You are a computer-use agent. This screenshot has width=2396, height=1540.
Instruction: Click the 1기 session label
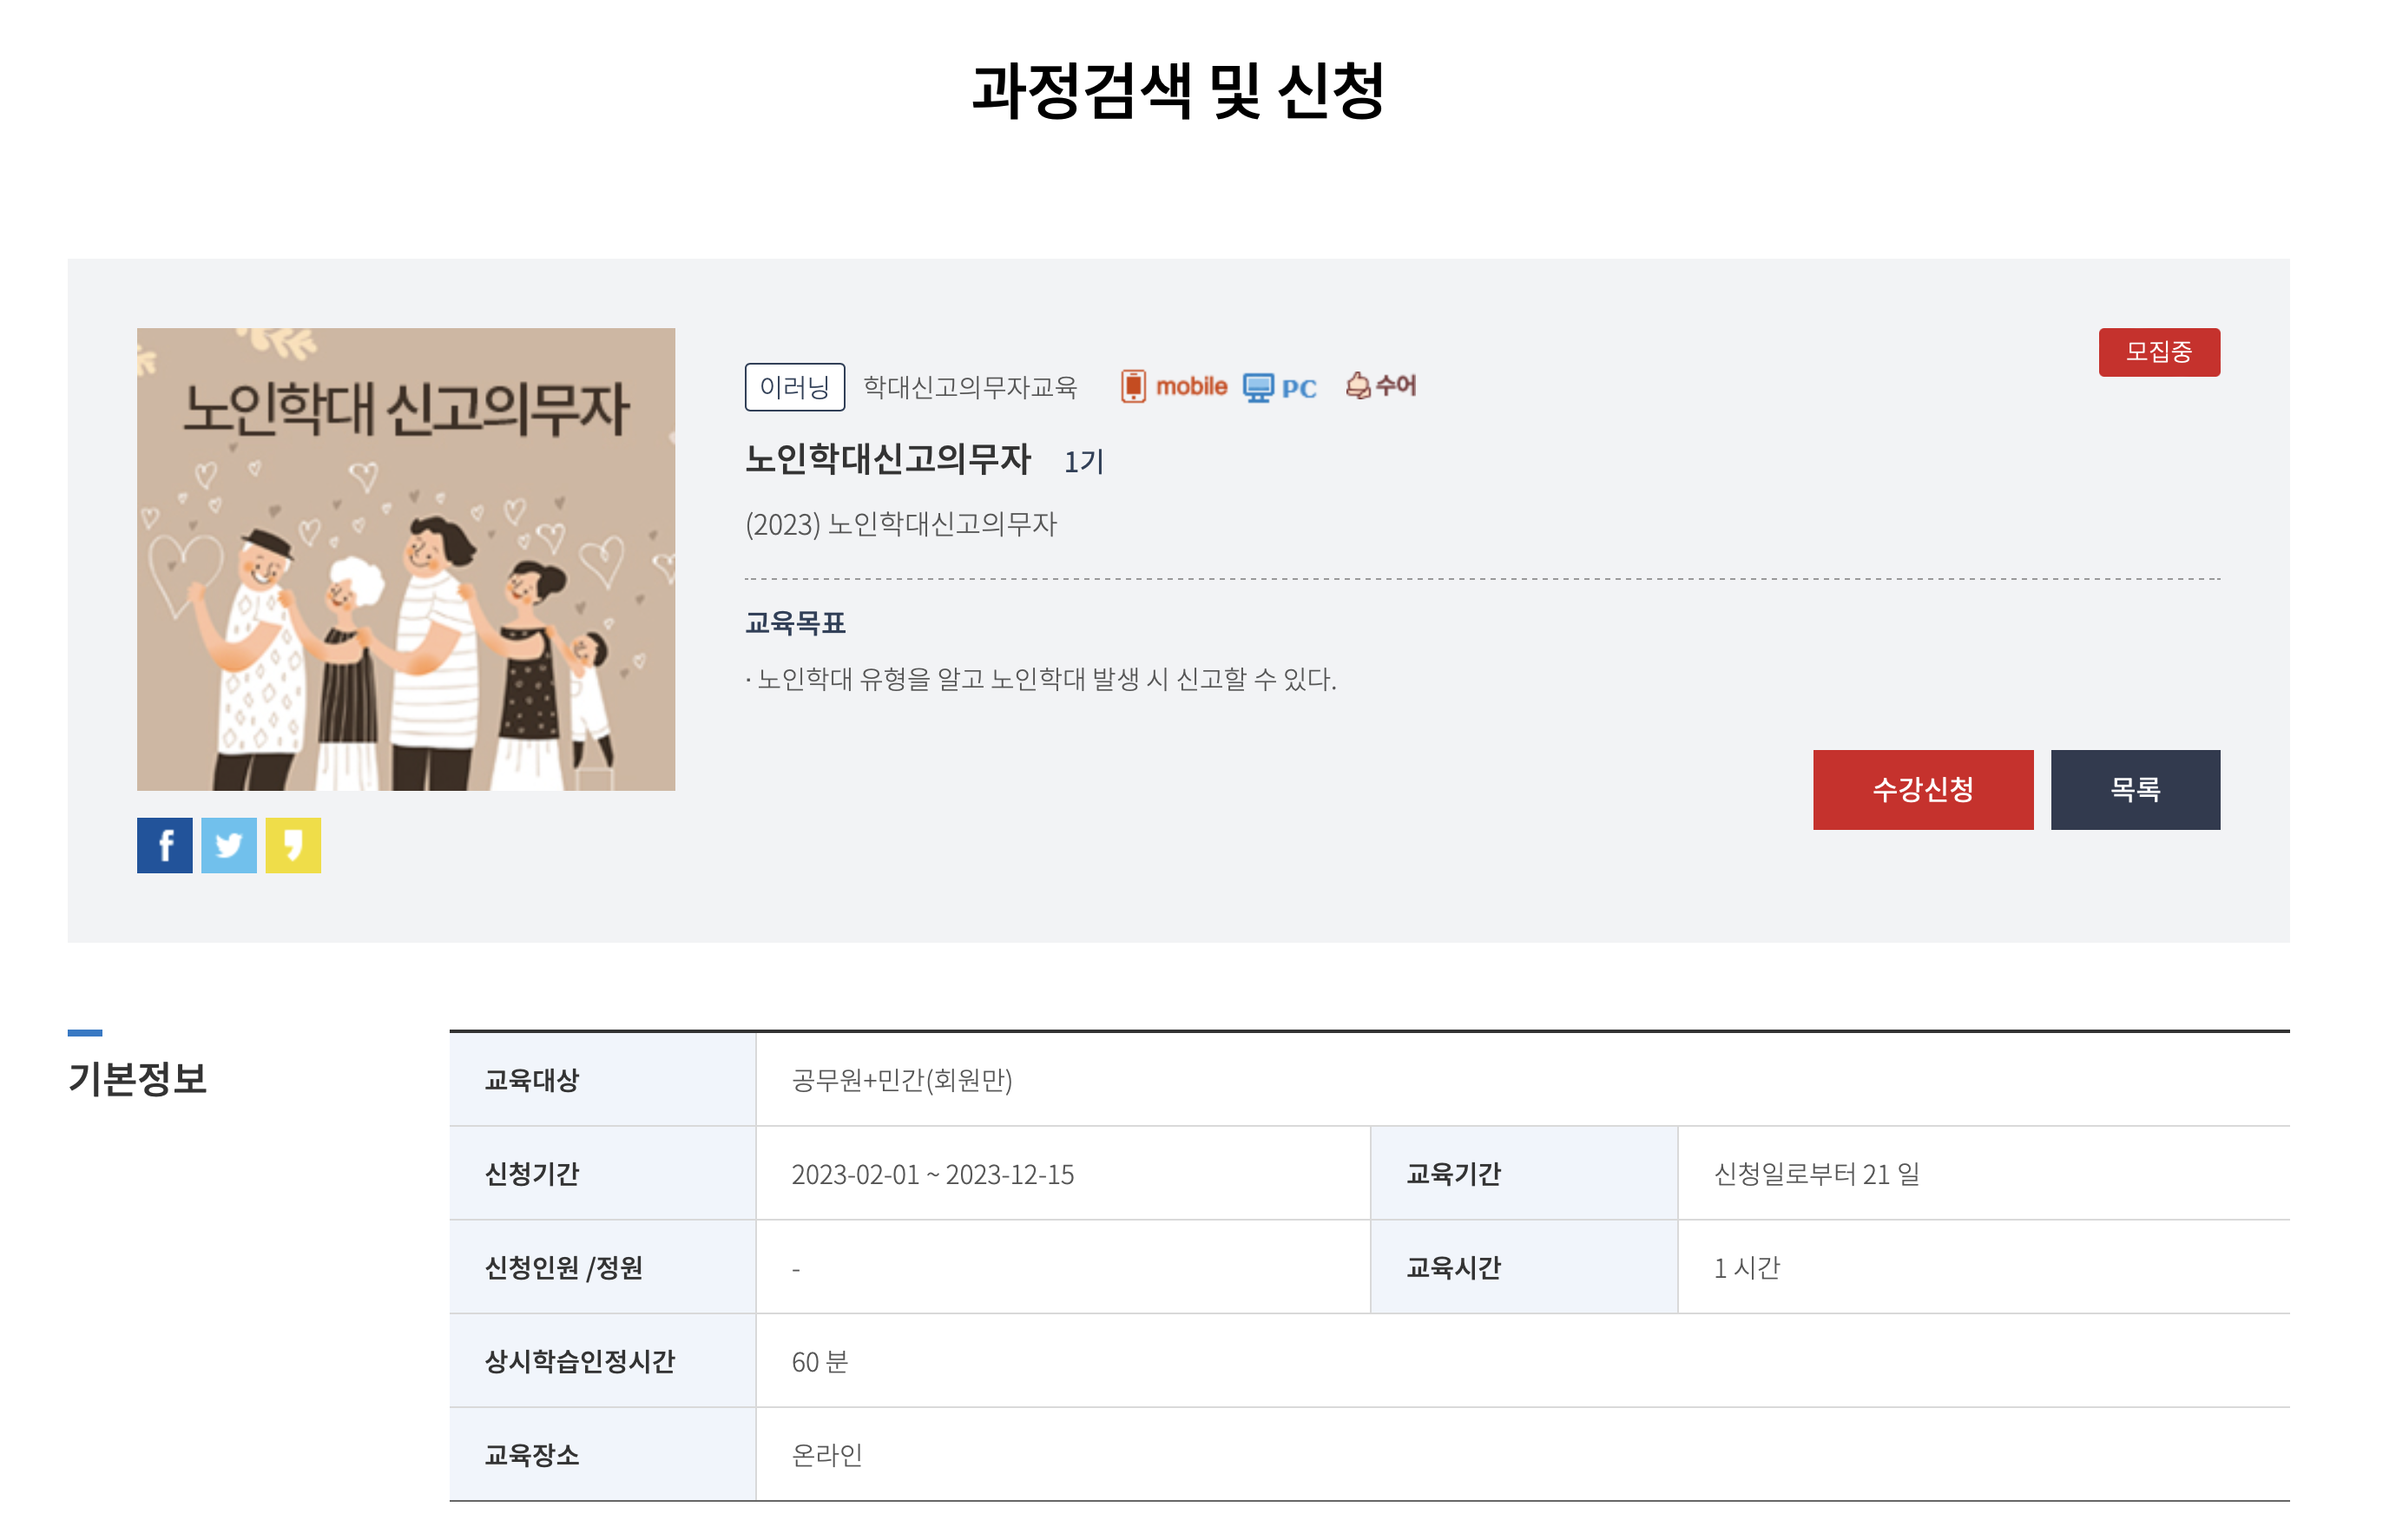click(1083, 461)
